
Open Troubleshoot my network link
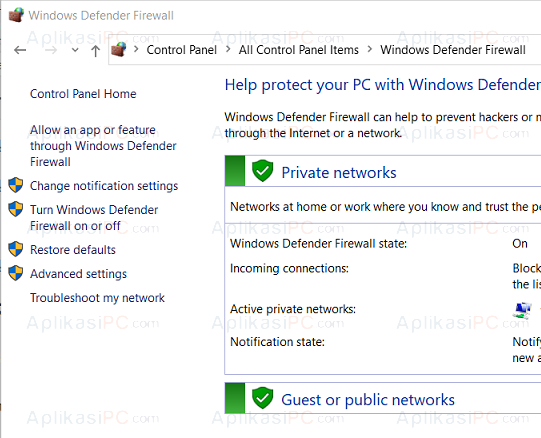(97, 298)
